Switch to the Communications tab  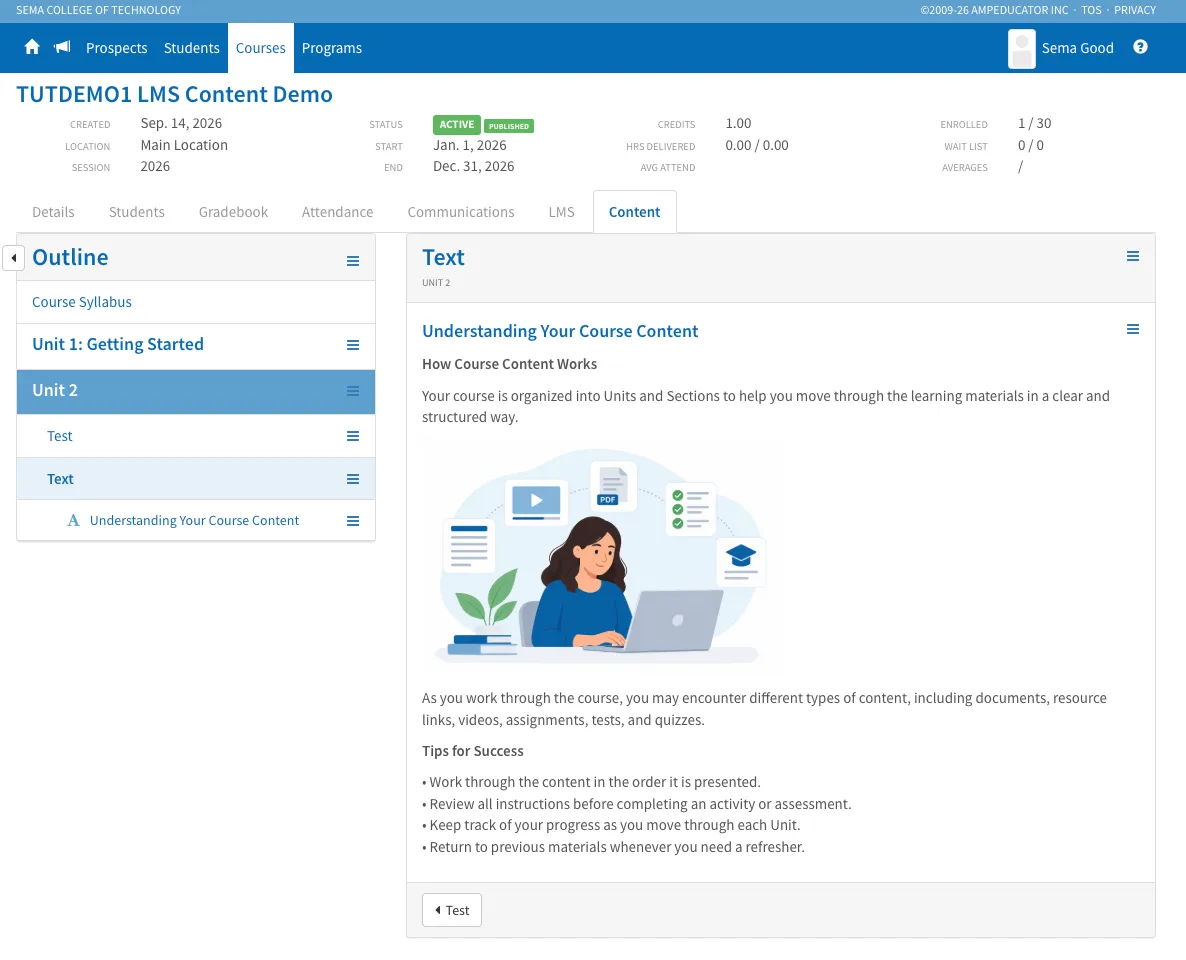click(461, 212)
